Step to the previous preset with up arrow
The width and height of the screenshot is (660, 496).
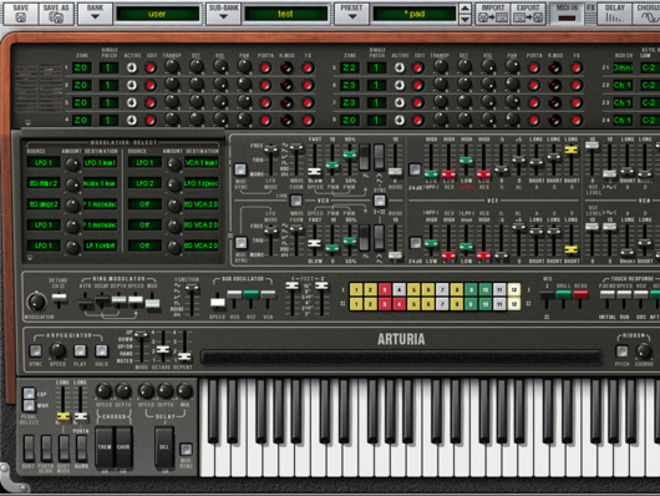tap(465, 8)
